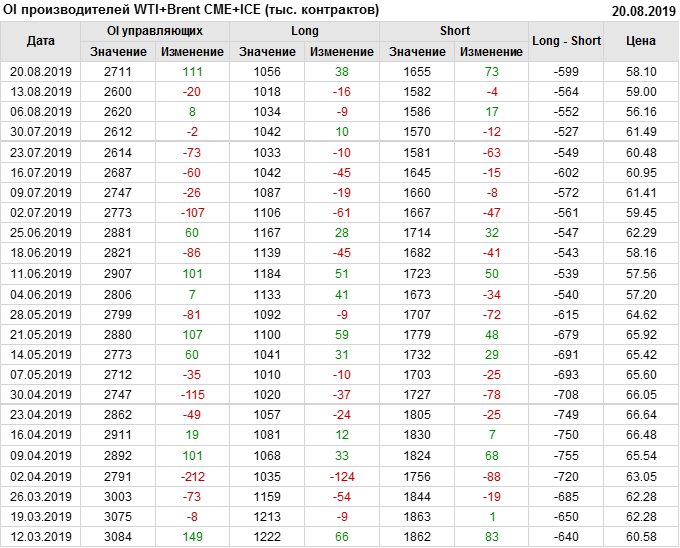
Task: Select the 13.08.2019 date cell
Action: 41,91
